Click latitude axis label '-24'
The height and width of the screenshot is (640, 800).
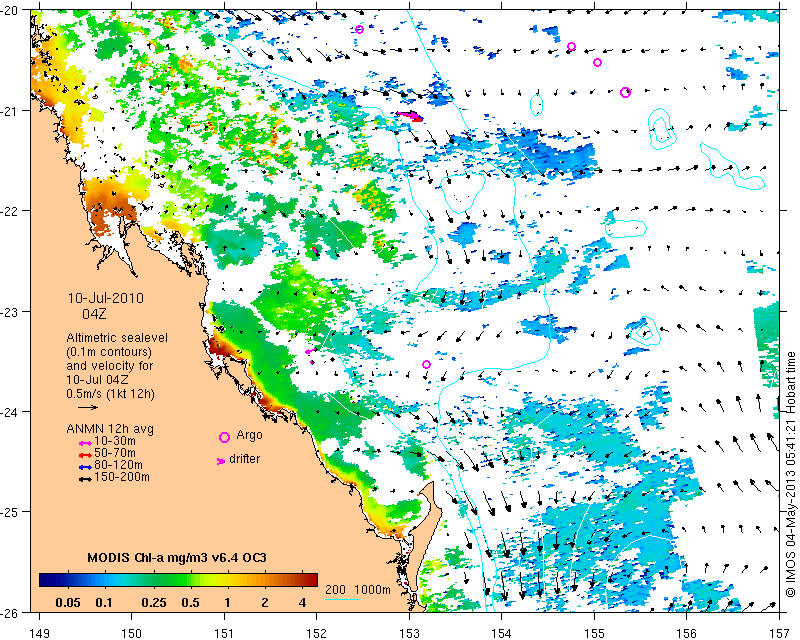pyautogui.click(x=10, y=411)
